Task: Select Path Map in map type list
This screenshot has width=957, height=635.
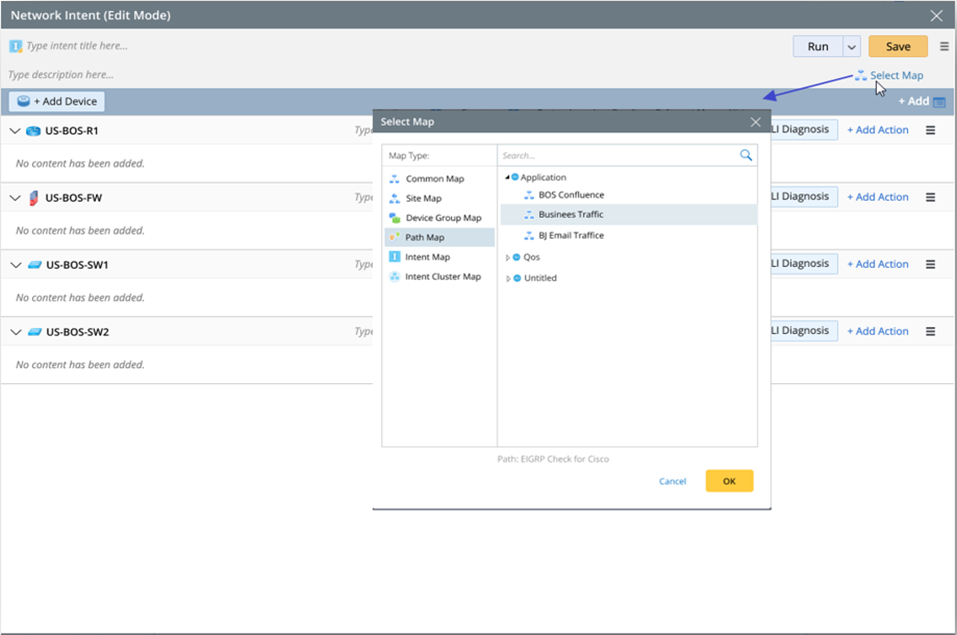Action: (439, 238)
